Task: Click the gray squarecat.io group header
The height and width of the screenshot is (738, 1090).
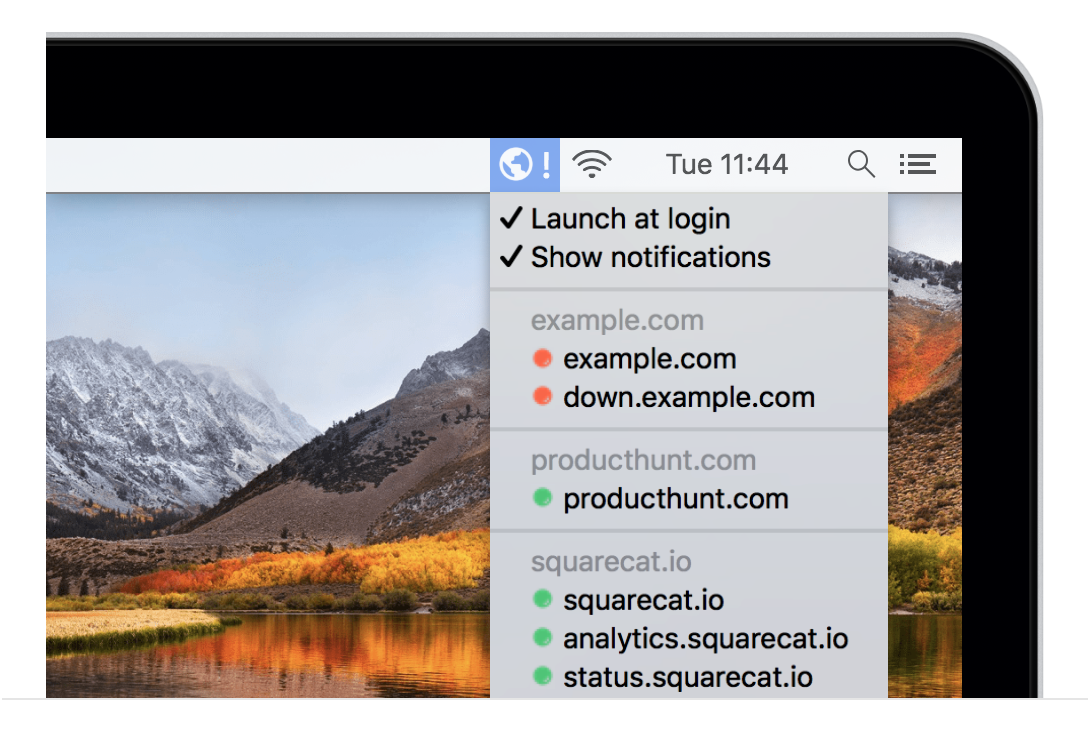Action: pyautogui.click(x=611, y=561)
